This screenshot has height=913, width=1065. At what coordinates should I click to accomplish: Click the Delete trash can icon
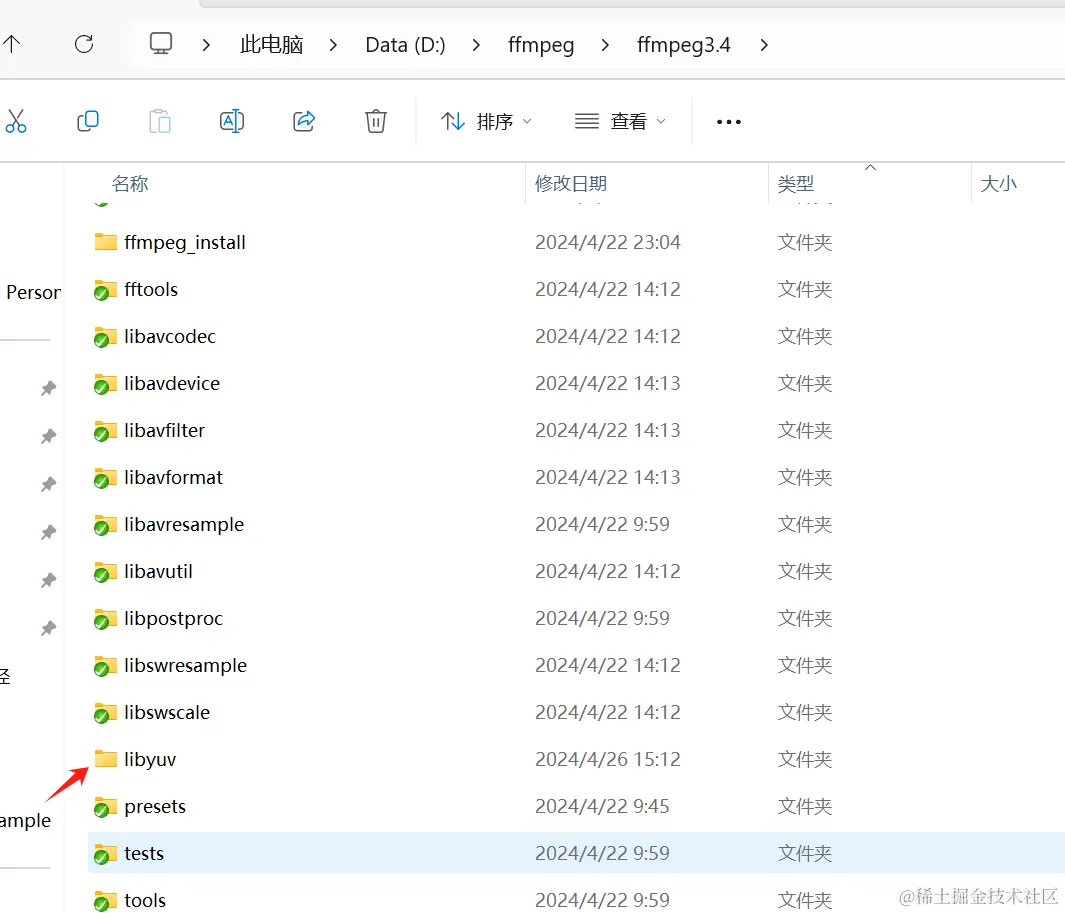[x=376, y=121]
